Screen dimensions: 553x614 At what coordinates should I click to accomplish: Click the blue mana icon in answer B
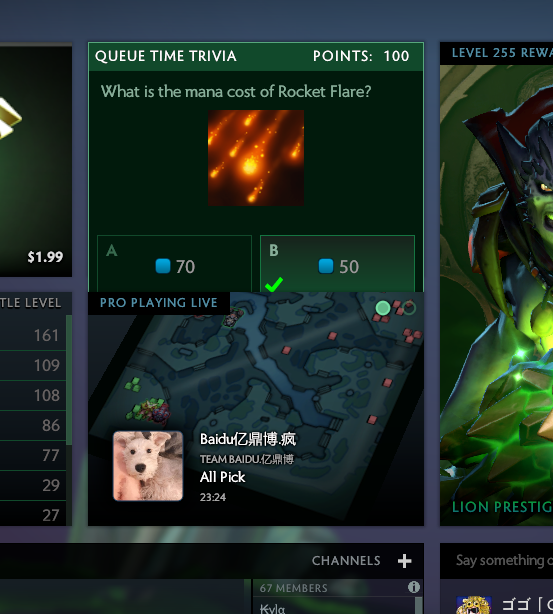point(326,265)
